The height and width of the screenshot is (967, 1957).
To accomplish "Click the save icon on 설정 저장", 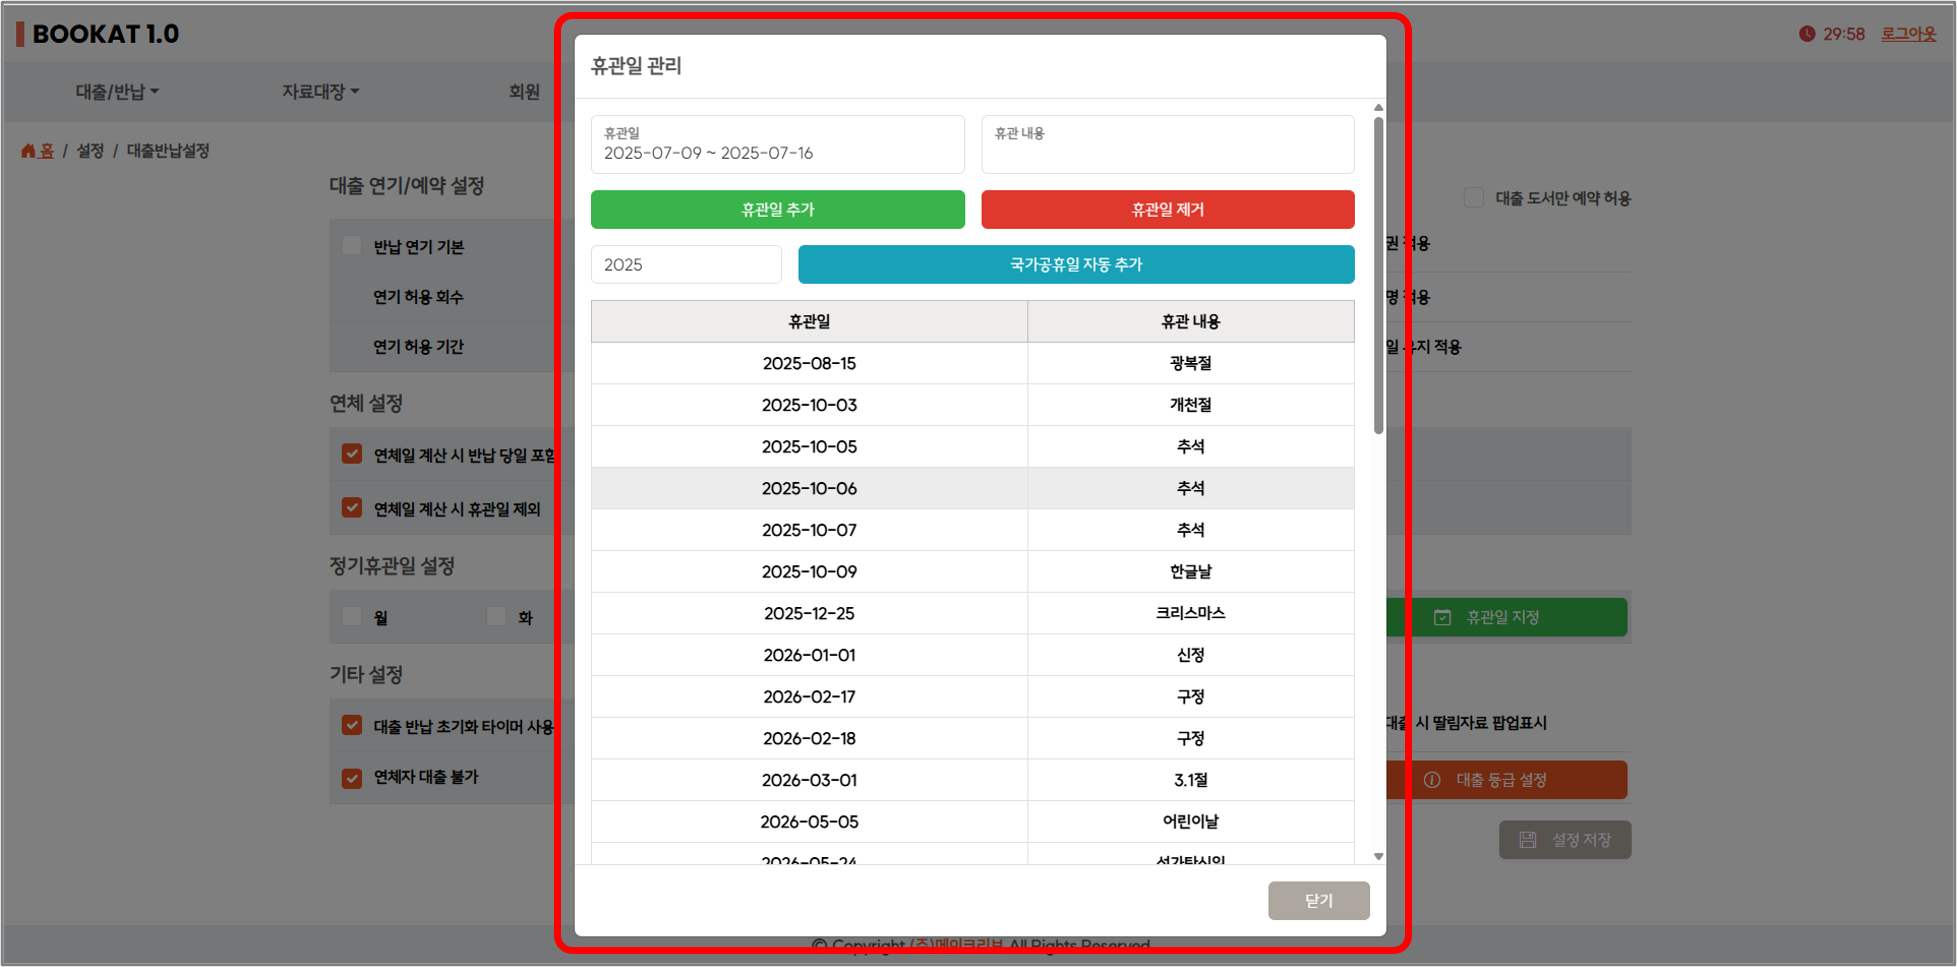I will 1527,840.
